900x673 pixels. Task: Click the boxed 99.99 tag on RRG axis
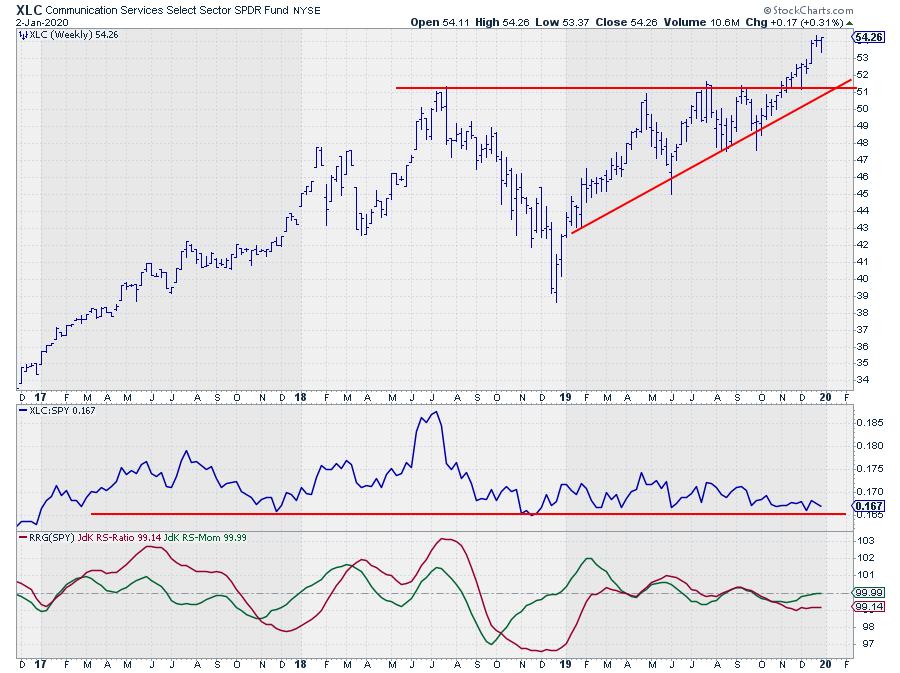(x=868, y=593)
